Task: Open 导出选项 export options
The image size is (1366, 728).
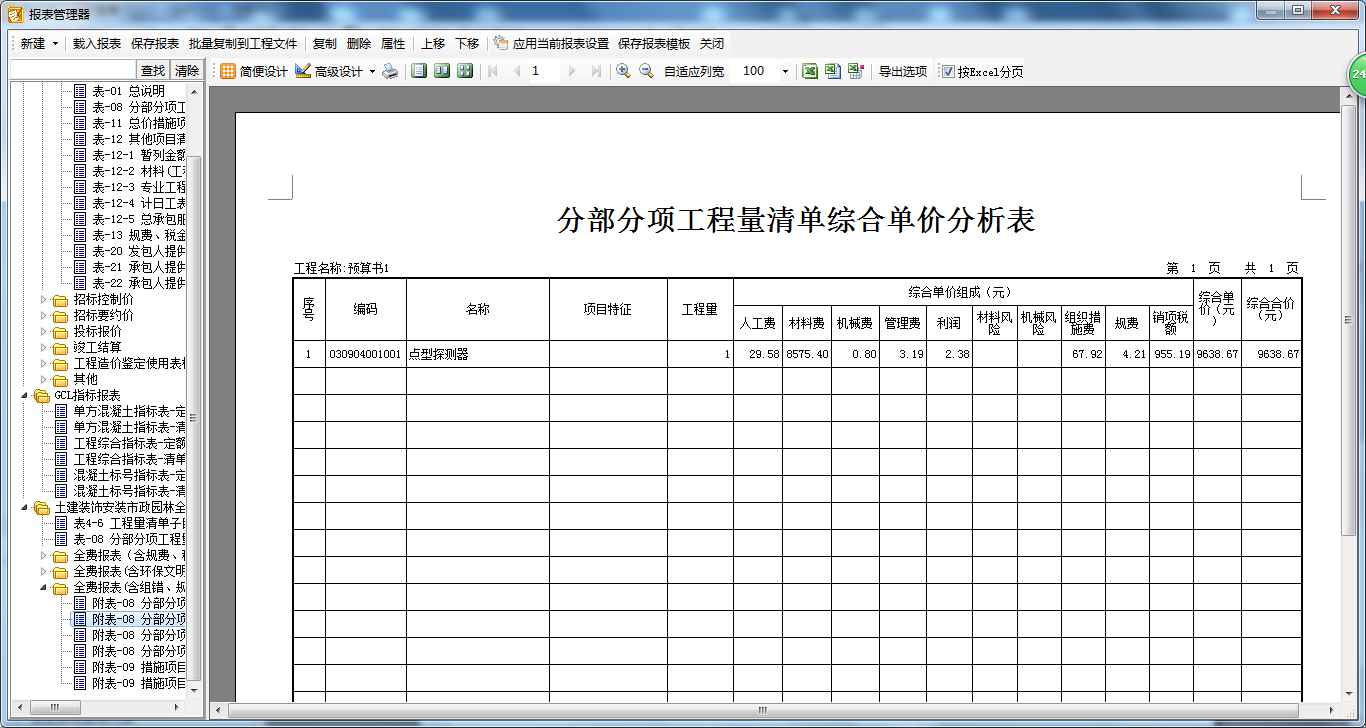Action: tap(903, 72)
